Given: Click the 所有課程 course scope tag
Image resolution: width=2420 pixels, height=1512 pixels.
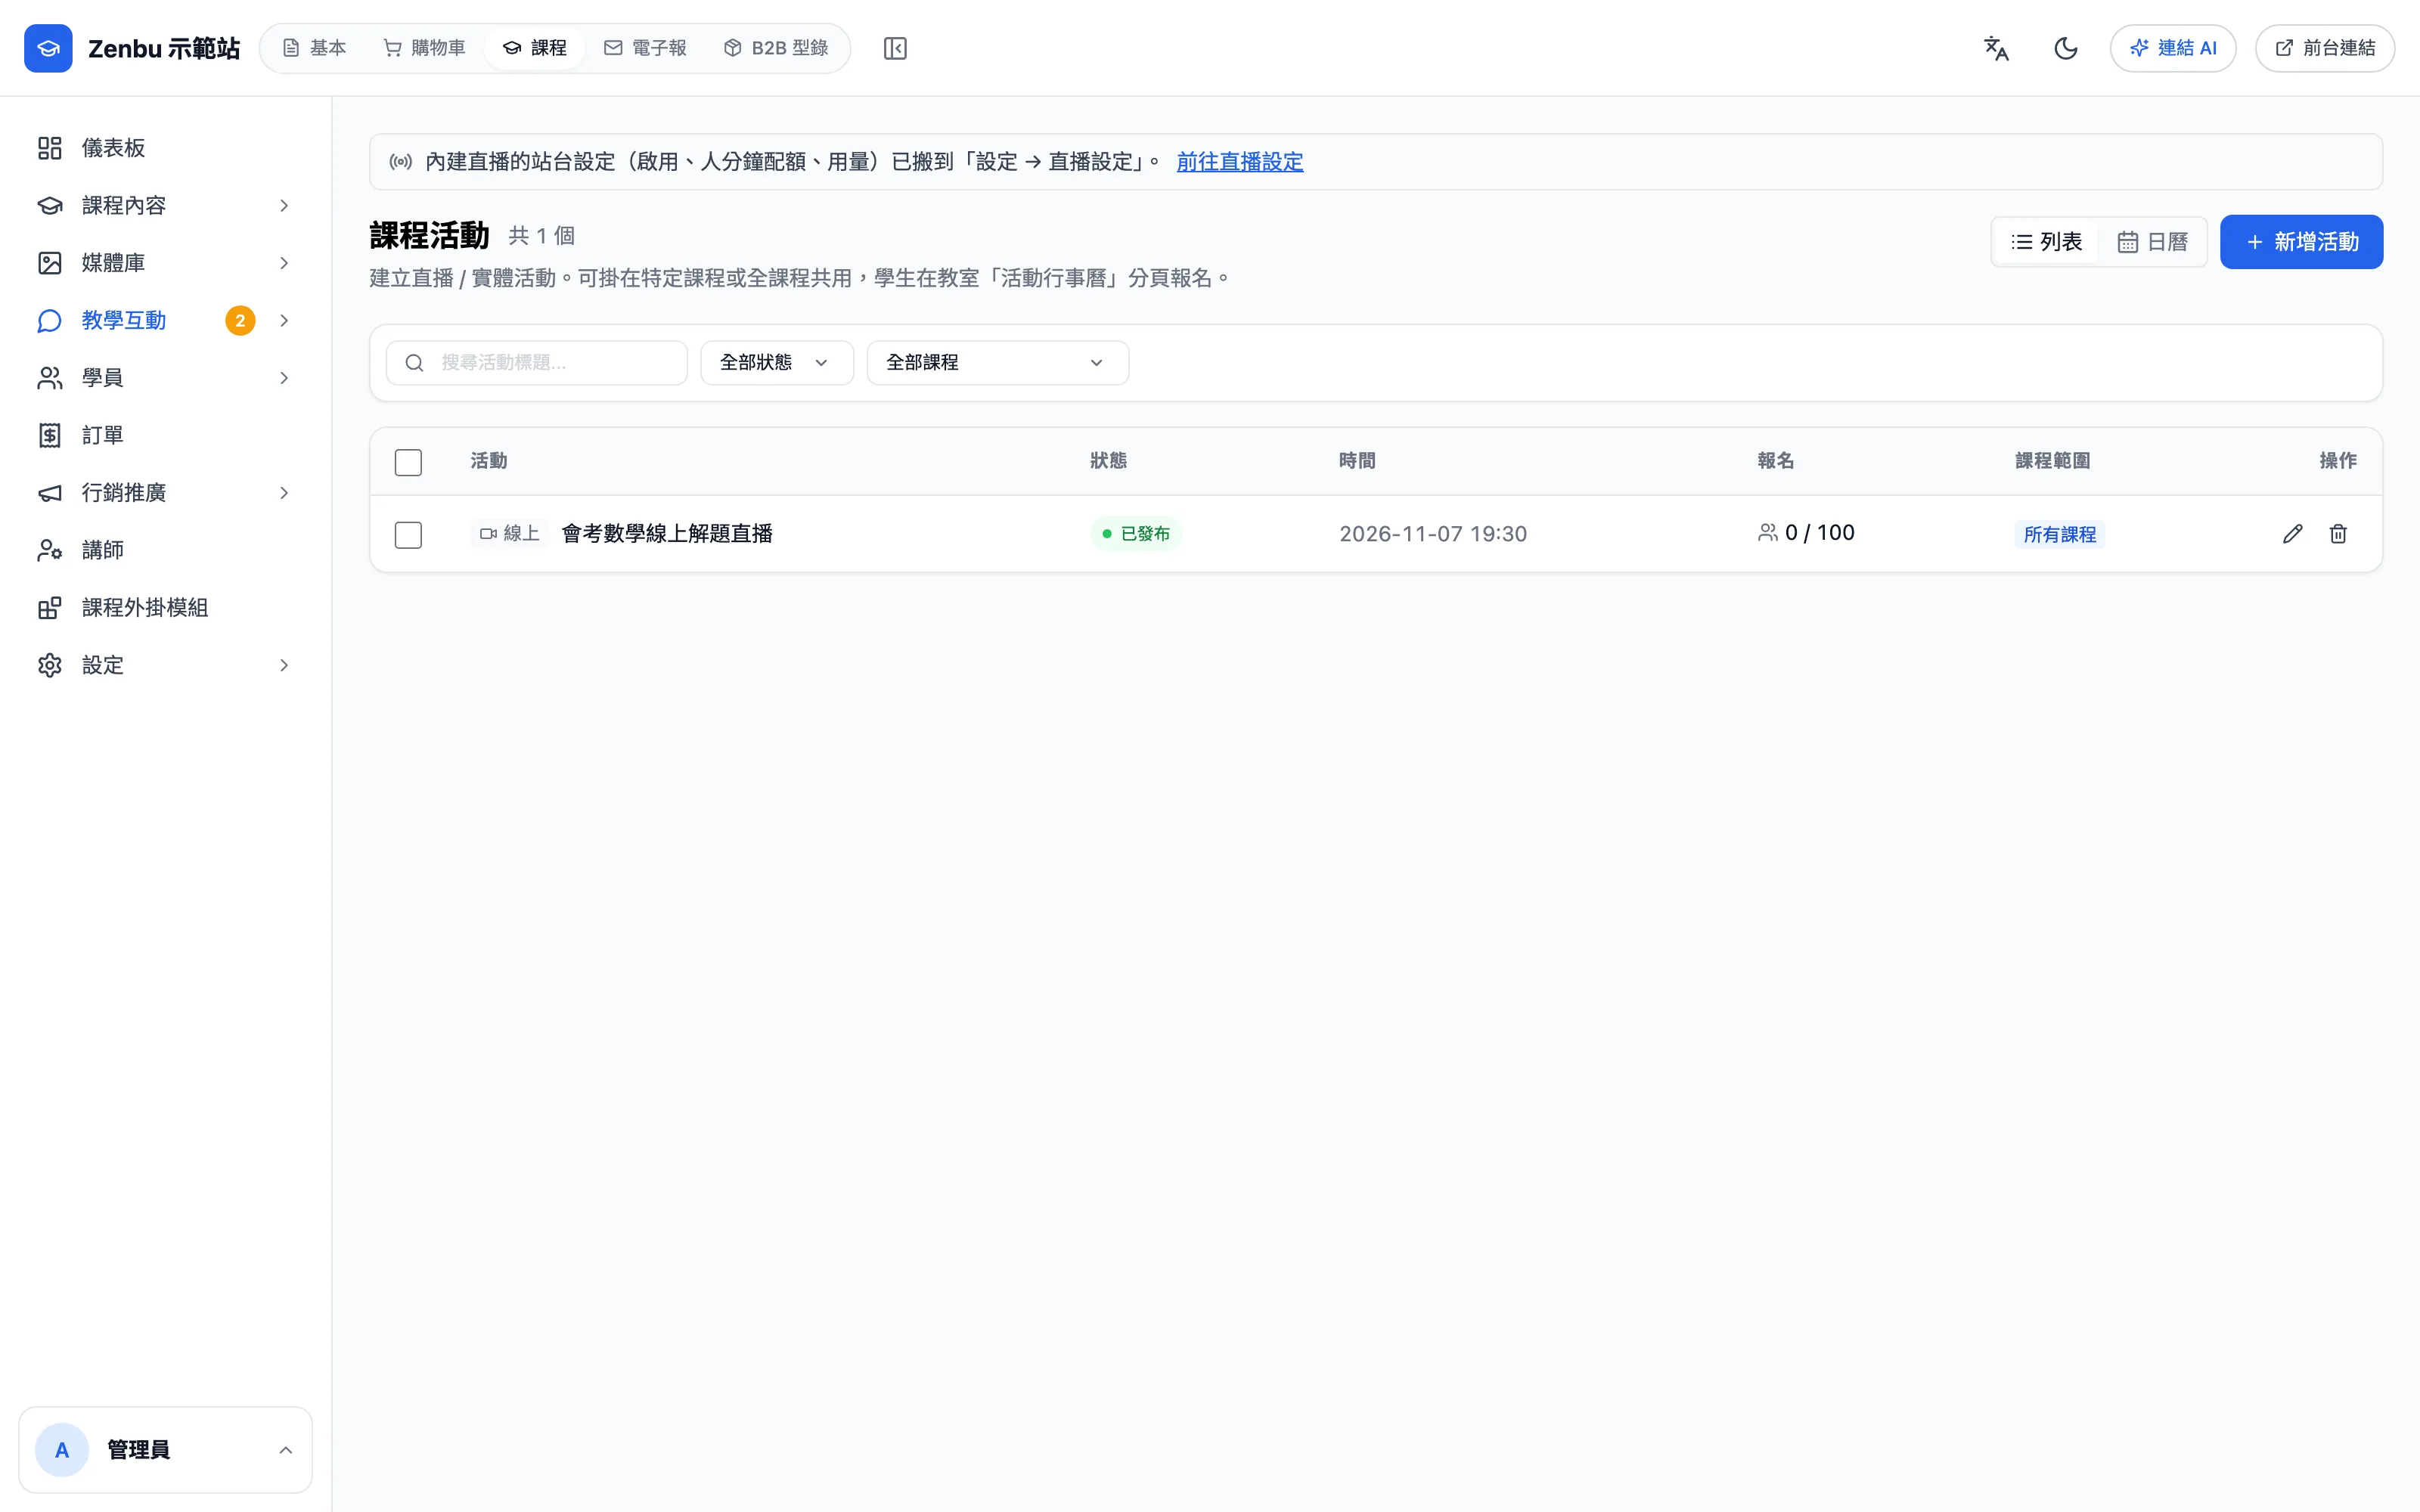Looking at the screenshot, I should pyautogui.click(x=2060, y=534).
